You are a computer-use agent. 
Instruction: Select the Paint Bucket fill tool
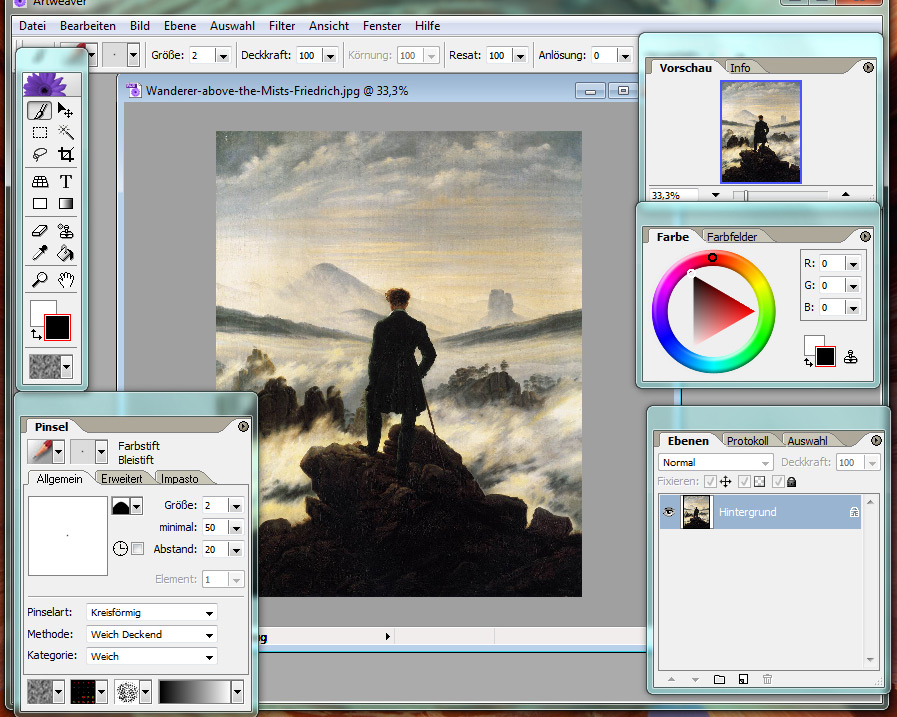click(66, 252)
